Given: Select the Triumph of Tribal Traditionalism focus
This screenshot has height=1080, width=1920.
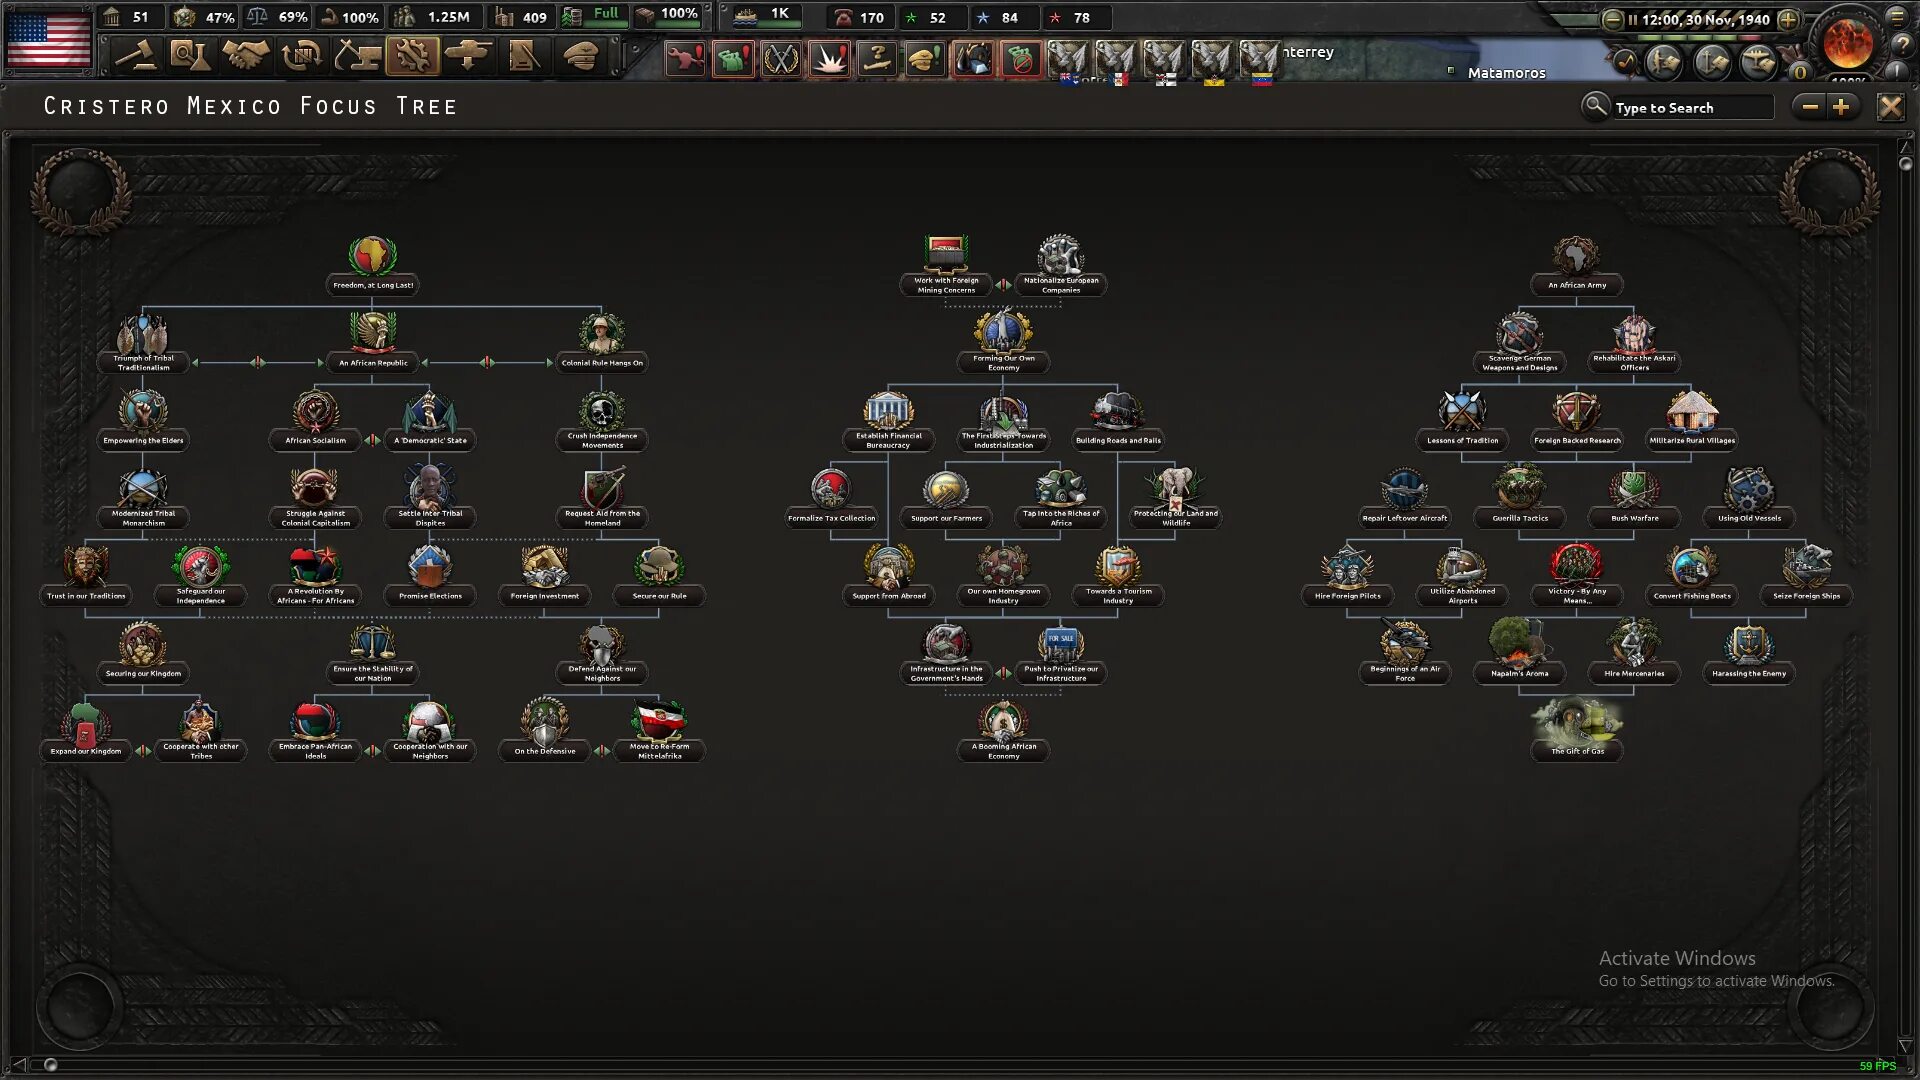Looking at the screenshot, I should coord(143,343).
